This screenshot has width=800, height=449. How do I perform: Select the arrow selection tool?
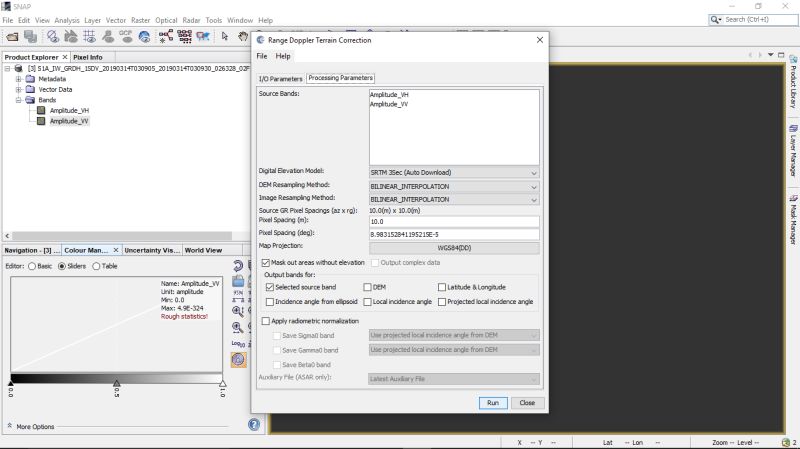(x=225, y=36)
